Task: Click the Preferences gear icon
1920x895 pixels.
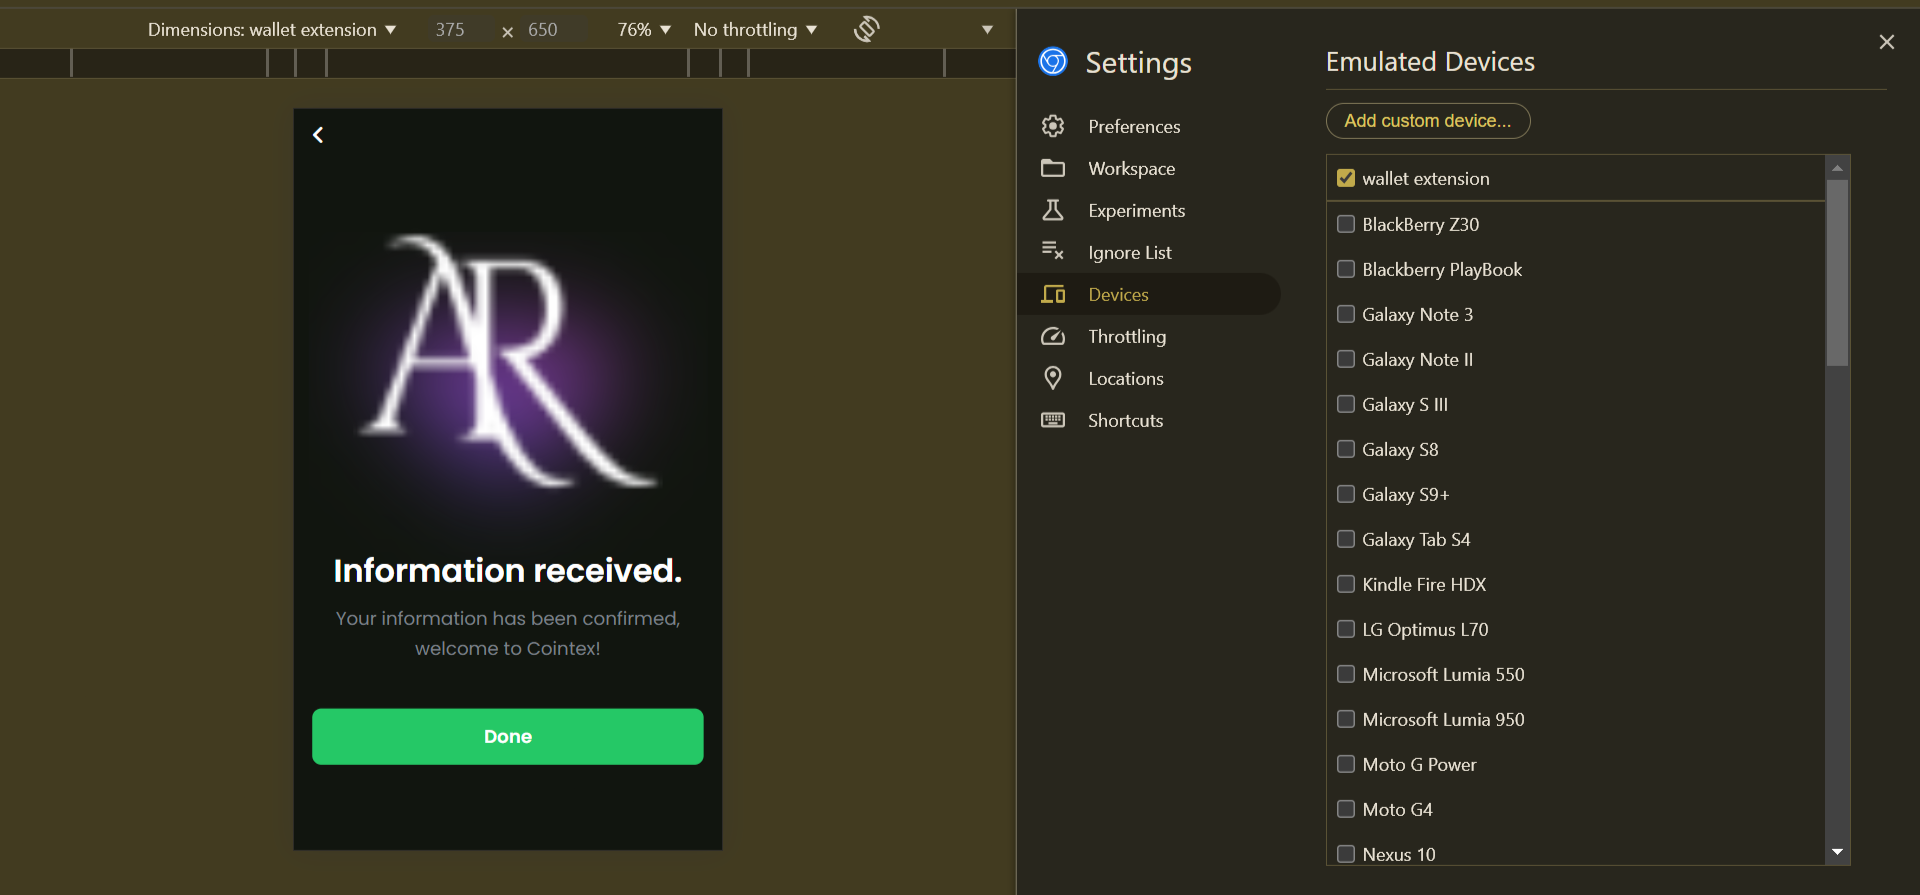Action: point(1053,126)
